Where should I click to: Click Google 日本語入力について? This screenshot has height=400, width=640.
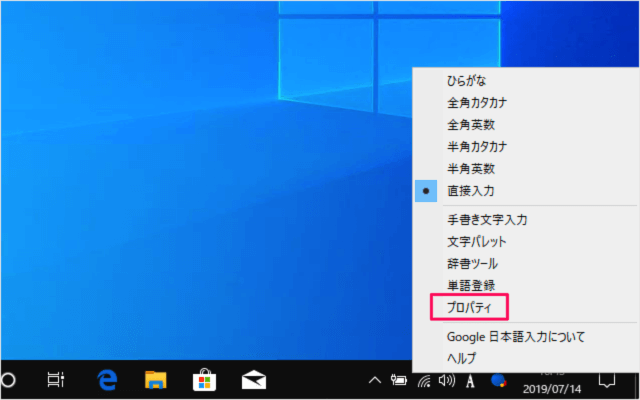click(x=515, y=337)
